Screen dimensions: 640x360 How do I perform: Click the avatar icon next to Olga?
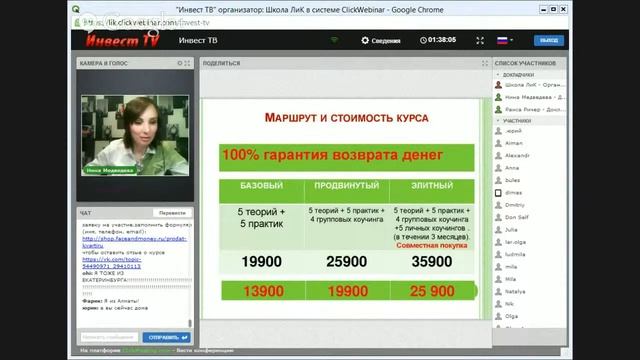tap(498, 316)
